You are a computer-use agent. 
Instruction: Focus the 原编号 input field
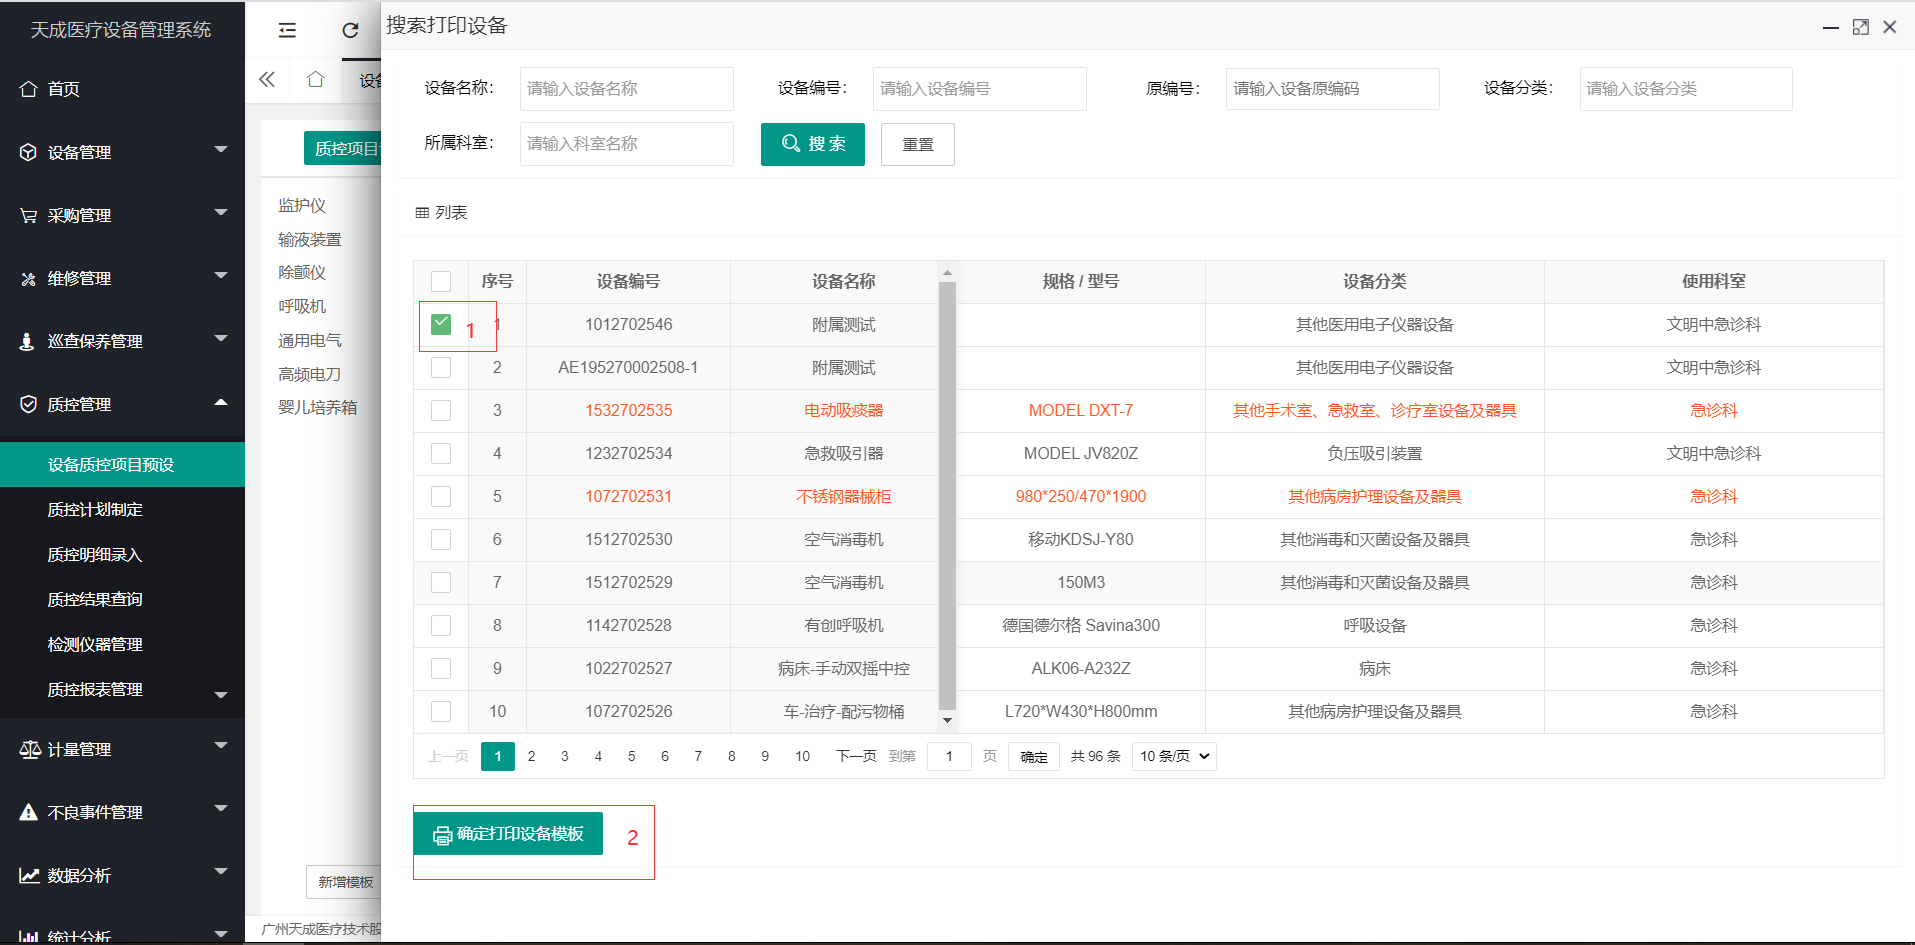1333,89
